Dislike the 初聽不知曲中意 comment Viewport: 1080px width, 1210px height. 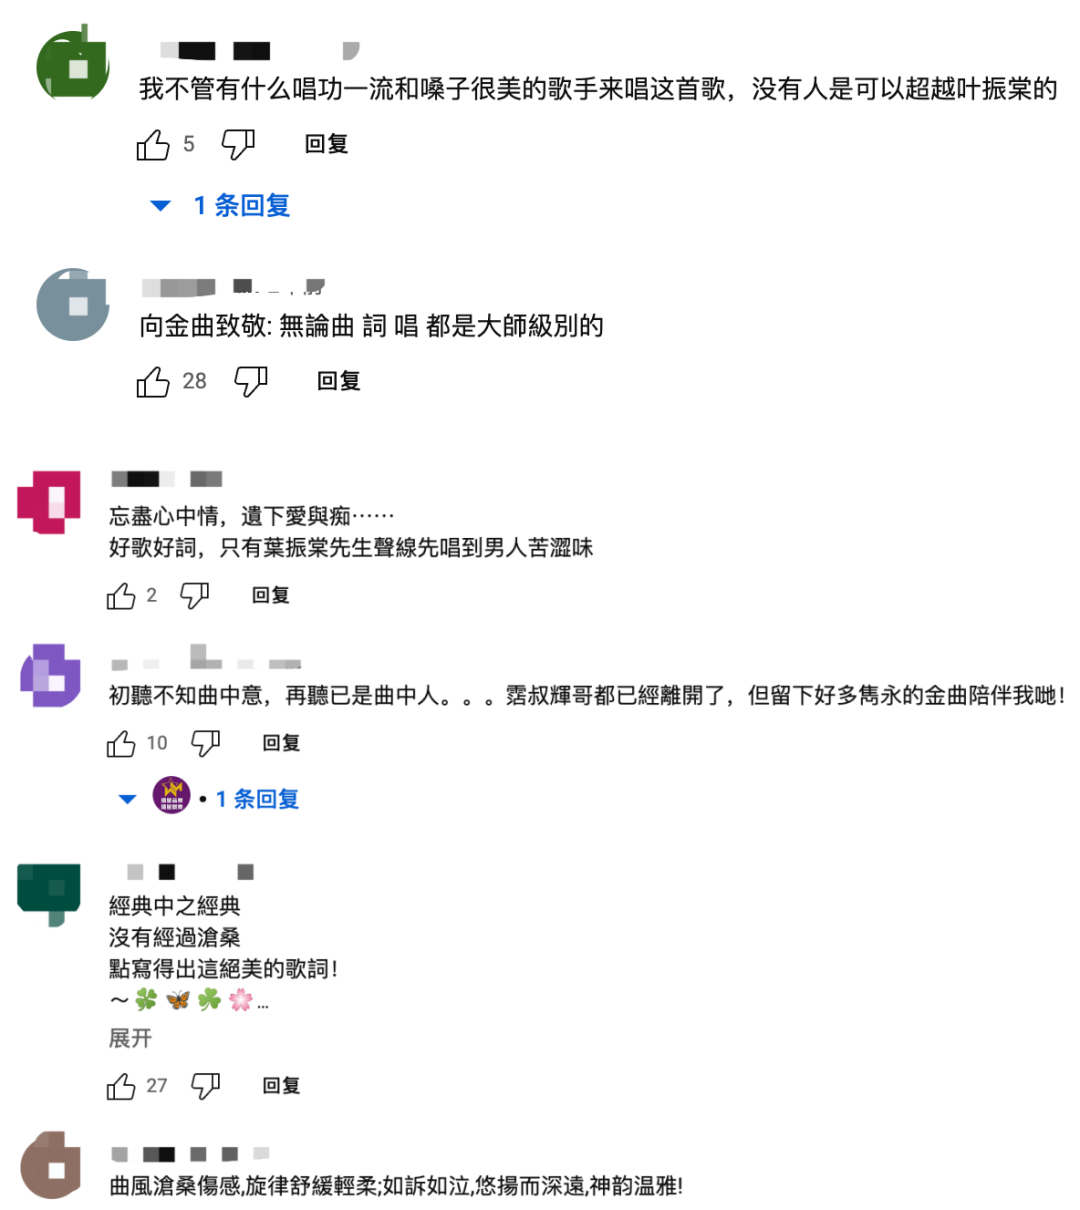coord(206,743)
